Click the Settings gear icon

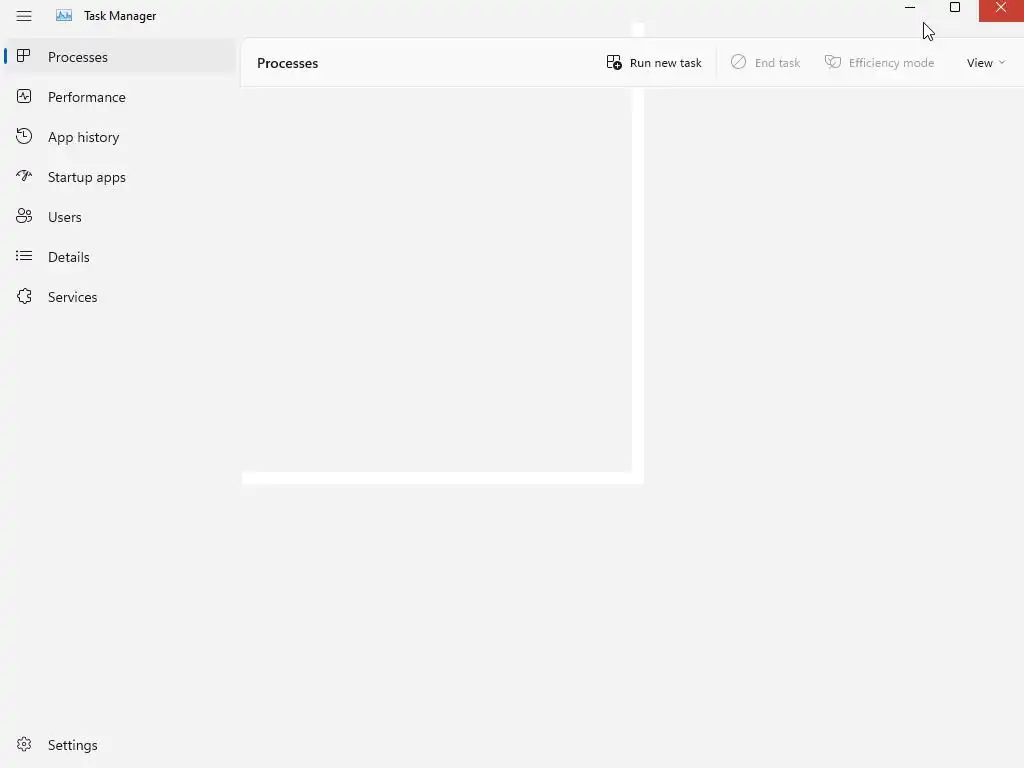click(x=24, y=744)
